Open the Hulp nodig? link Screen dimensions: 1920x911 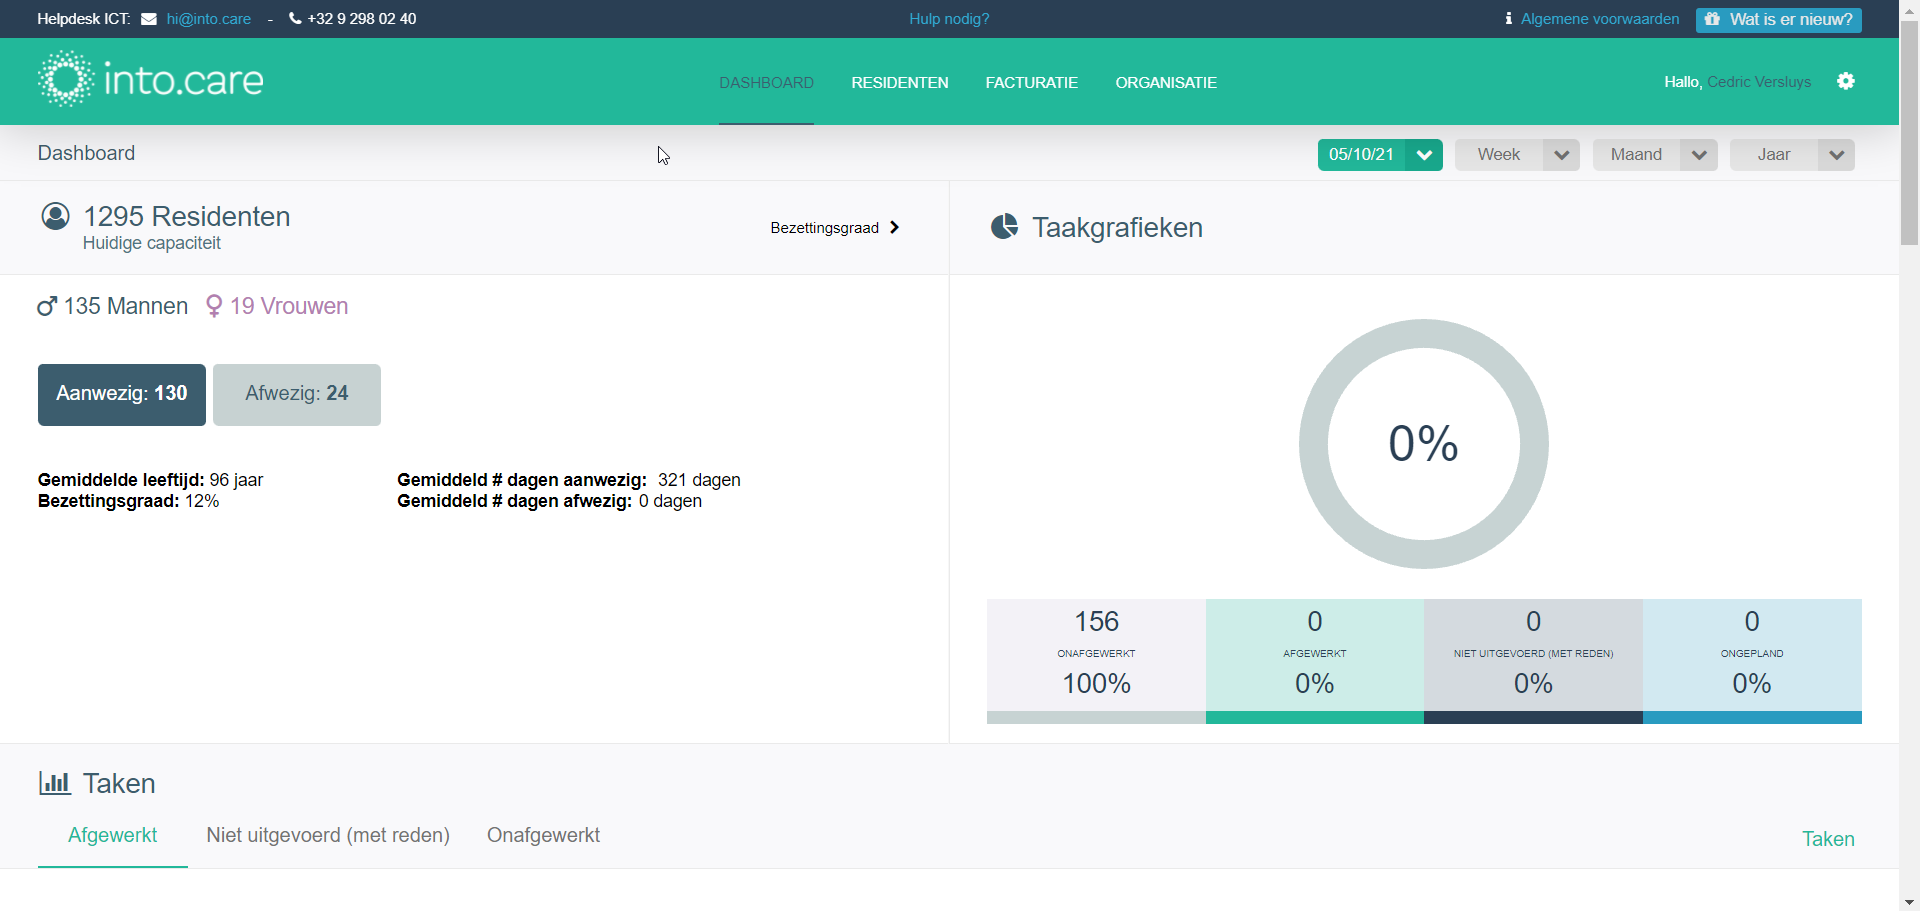pyautogui.click(x=949, y=19)
